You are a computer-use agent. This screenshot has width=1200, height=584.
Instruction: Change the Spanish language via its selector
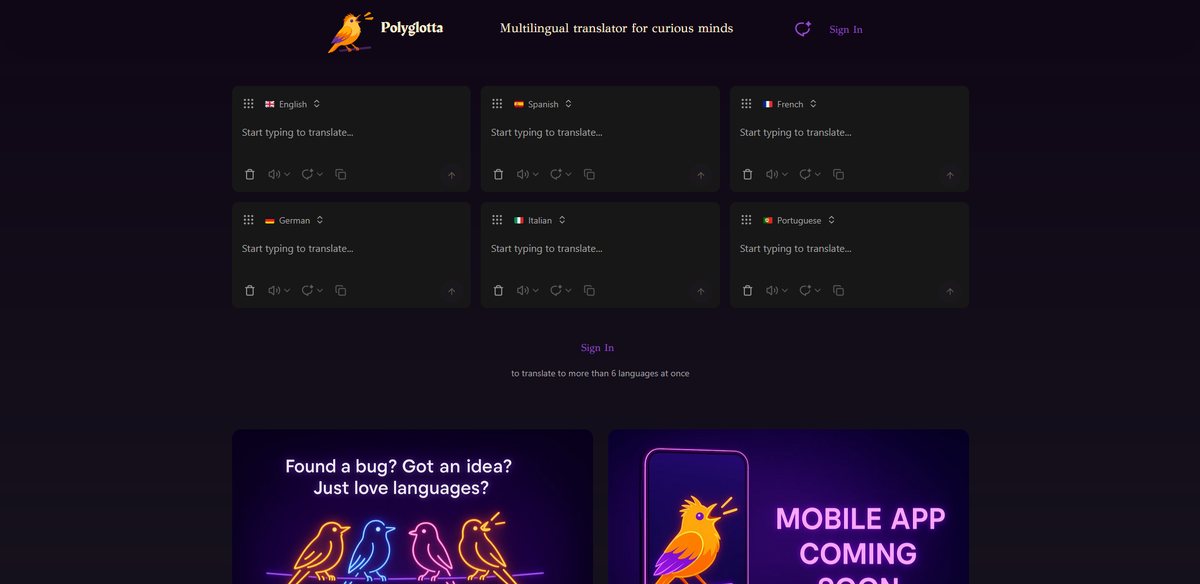[x=543, y=104]
